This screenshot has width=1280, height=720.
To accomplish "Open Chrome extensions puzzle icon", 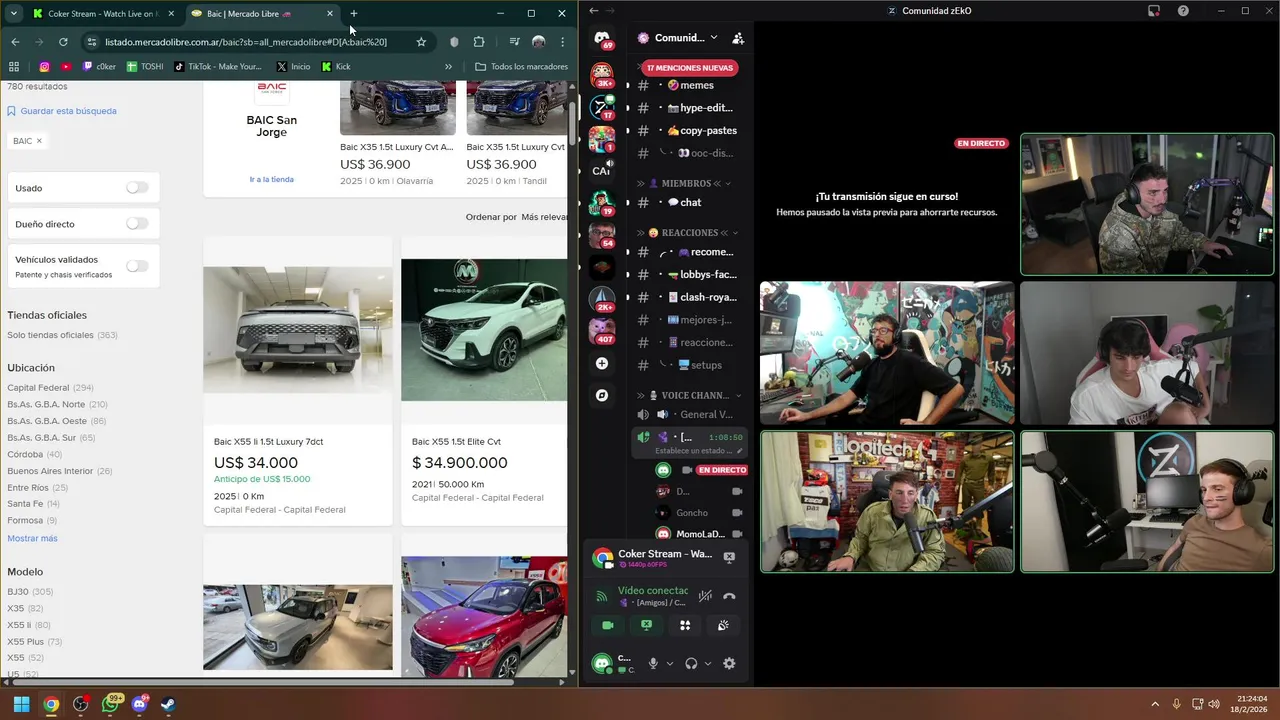I will 479,42.
